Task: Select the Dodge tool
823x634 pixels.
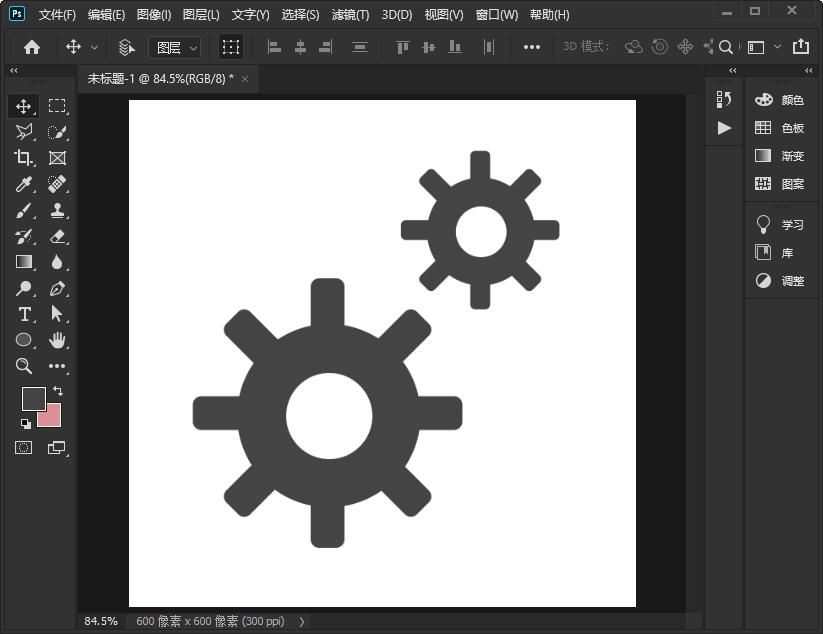Action: click(x=23, y=288)
